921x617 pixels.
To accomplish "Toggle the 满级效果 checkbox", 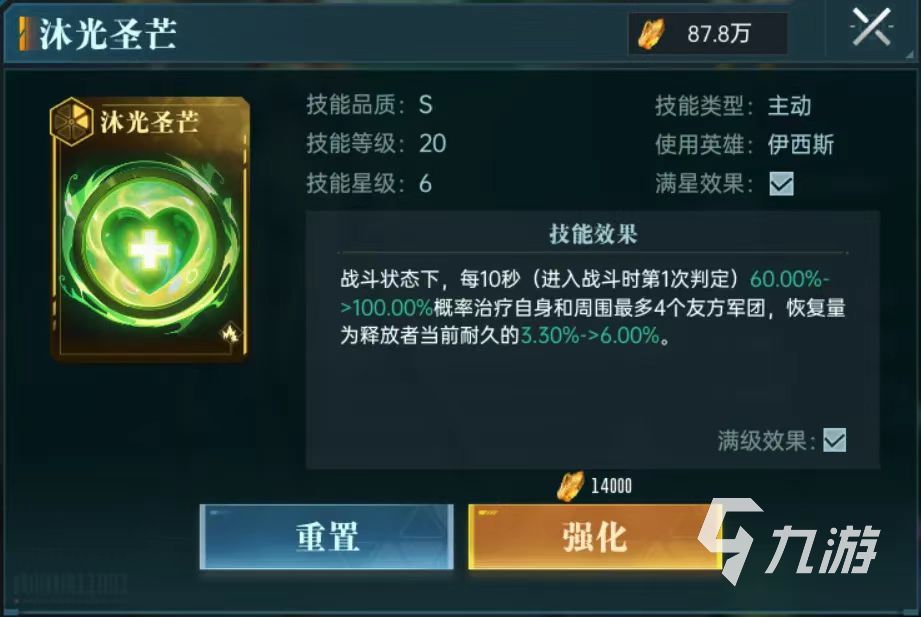I will (x=834, y=440).
